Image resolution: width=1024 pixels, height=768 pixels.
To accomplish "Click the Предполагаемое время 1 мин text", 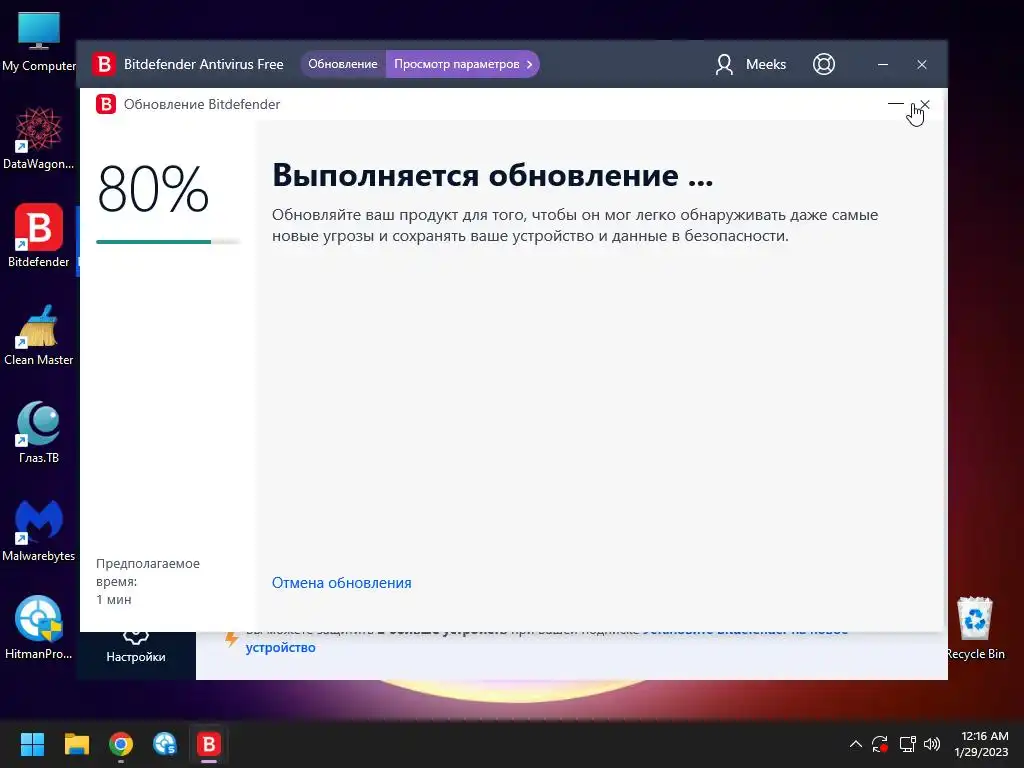I will click(x=148, y=581).
